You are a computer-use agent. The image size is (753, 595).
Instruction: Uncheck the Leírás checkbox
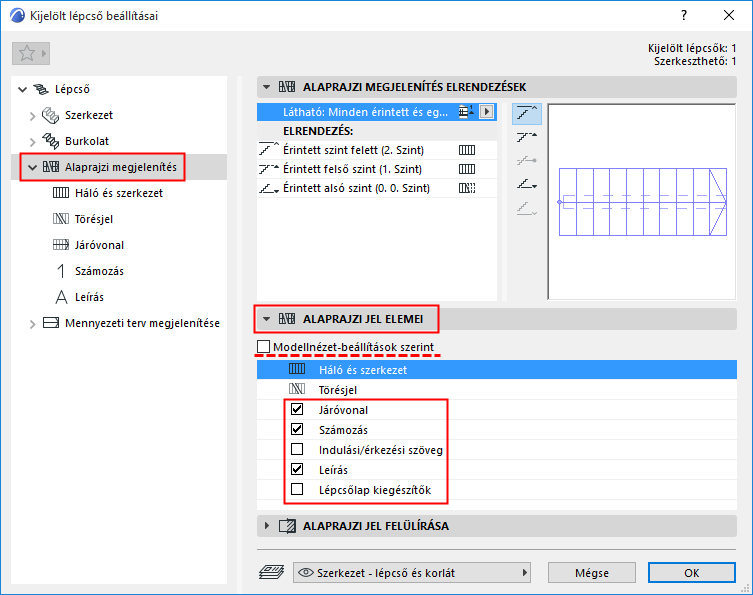[297, 469]
